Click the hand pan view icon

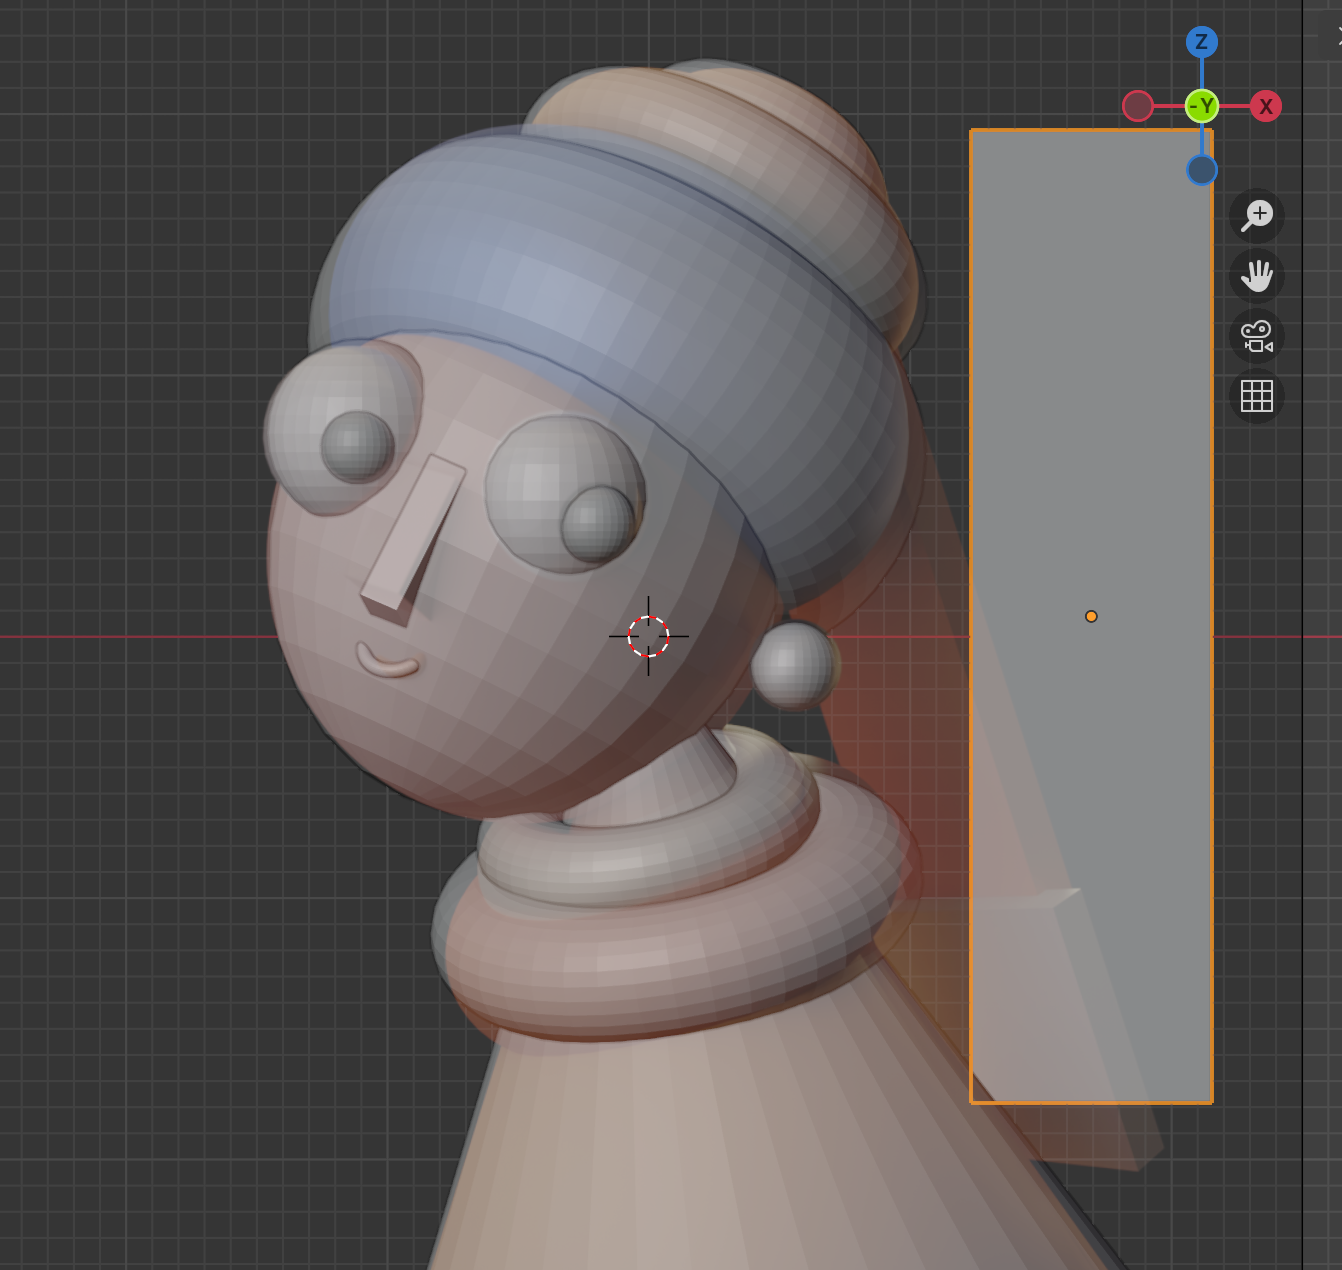click(1257, 276)
